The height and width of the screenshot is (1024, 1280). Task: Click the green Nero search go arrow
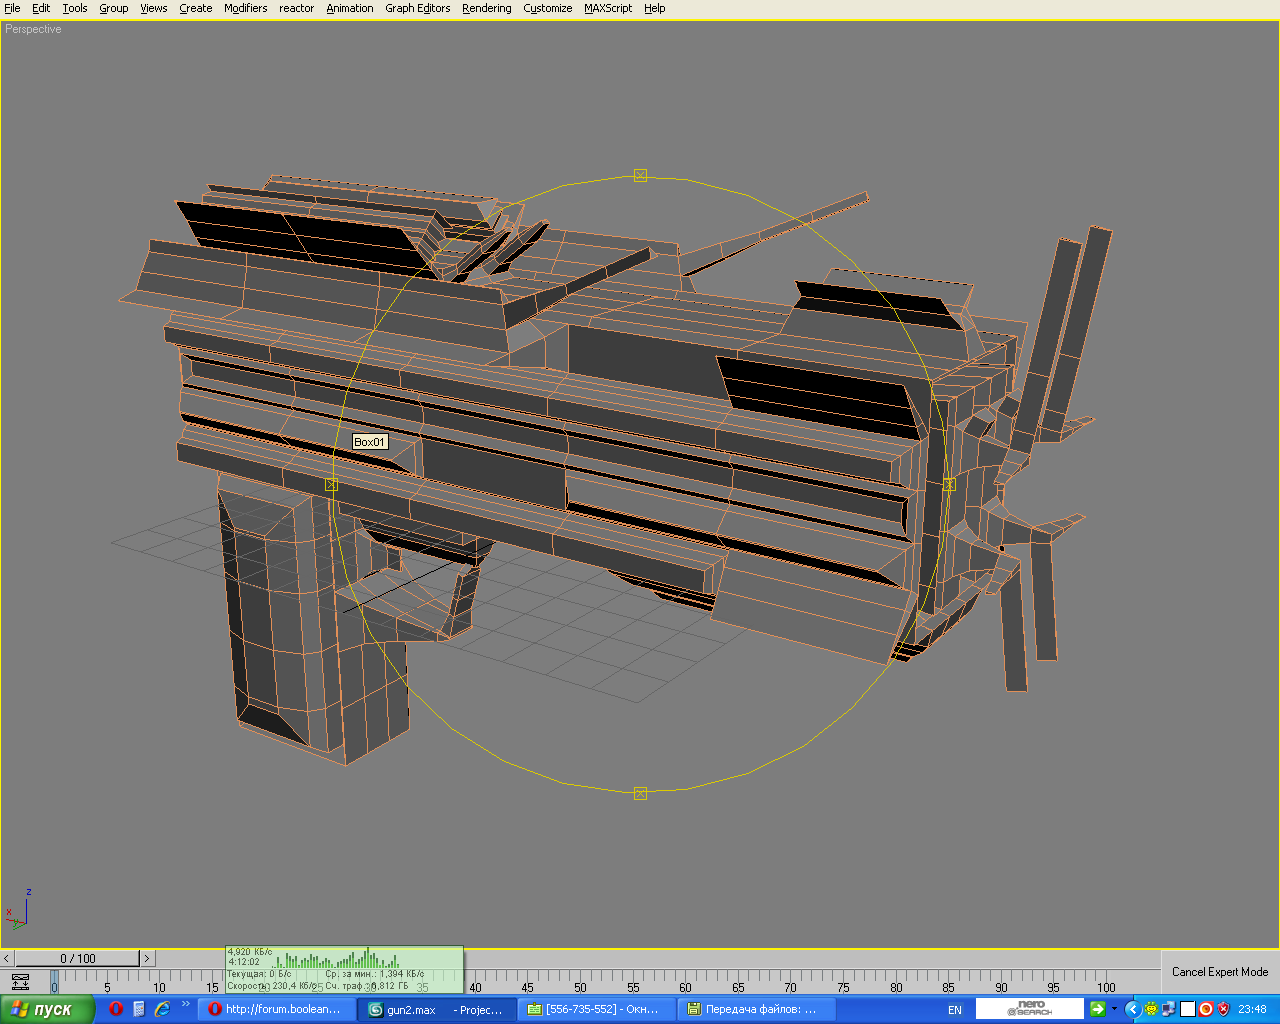[1097, 1009]
